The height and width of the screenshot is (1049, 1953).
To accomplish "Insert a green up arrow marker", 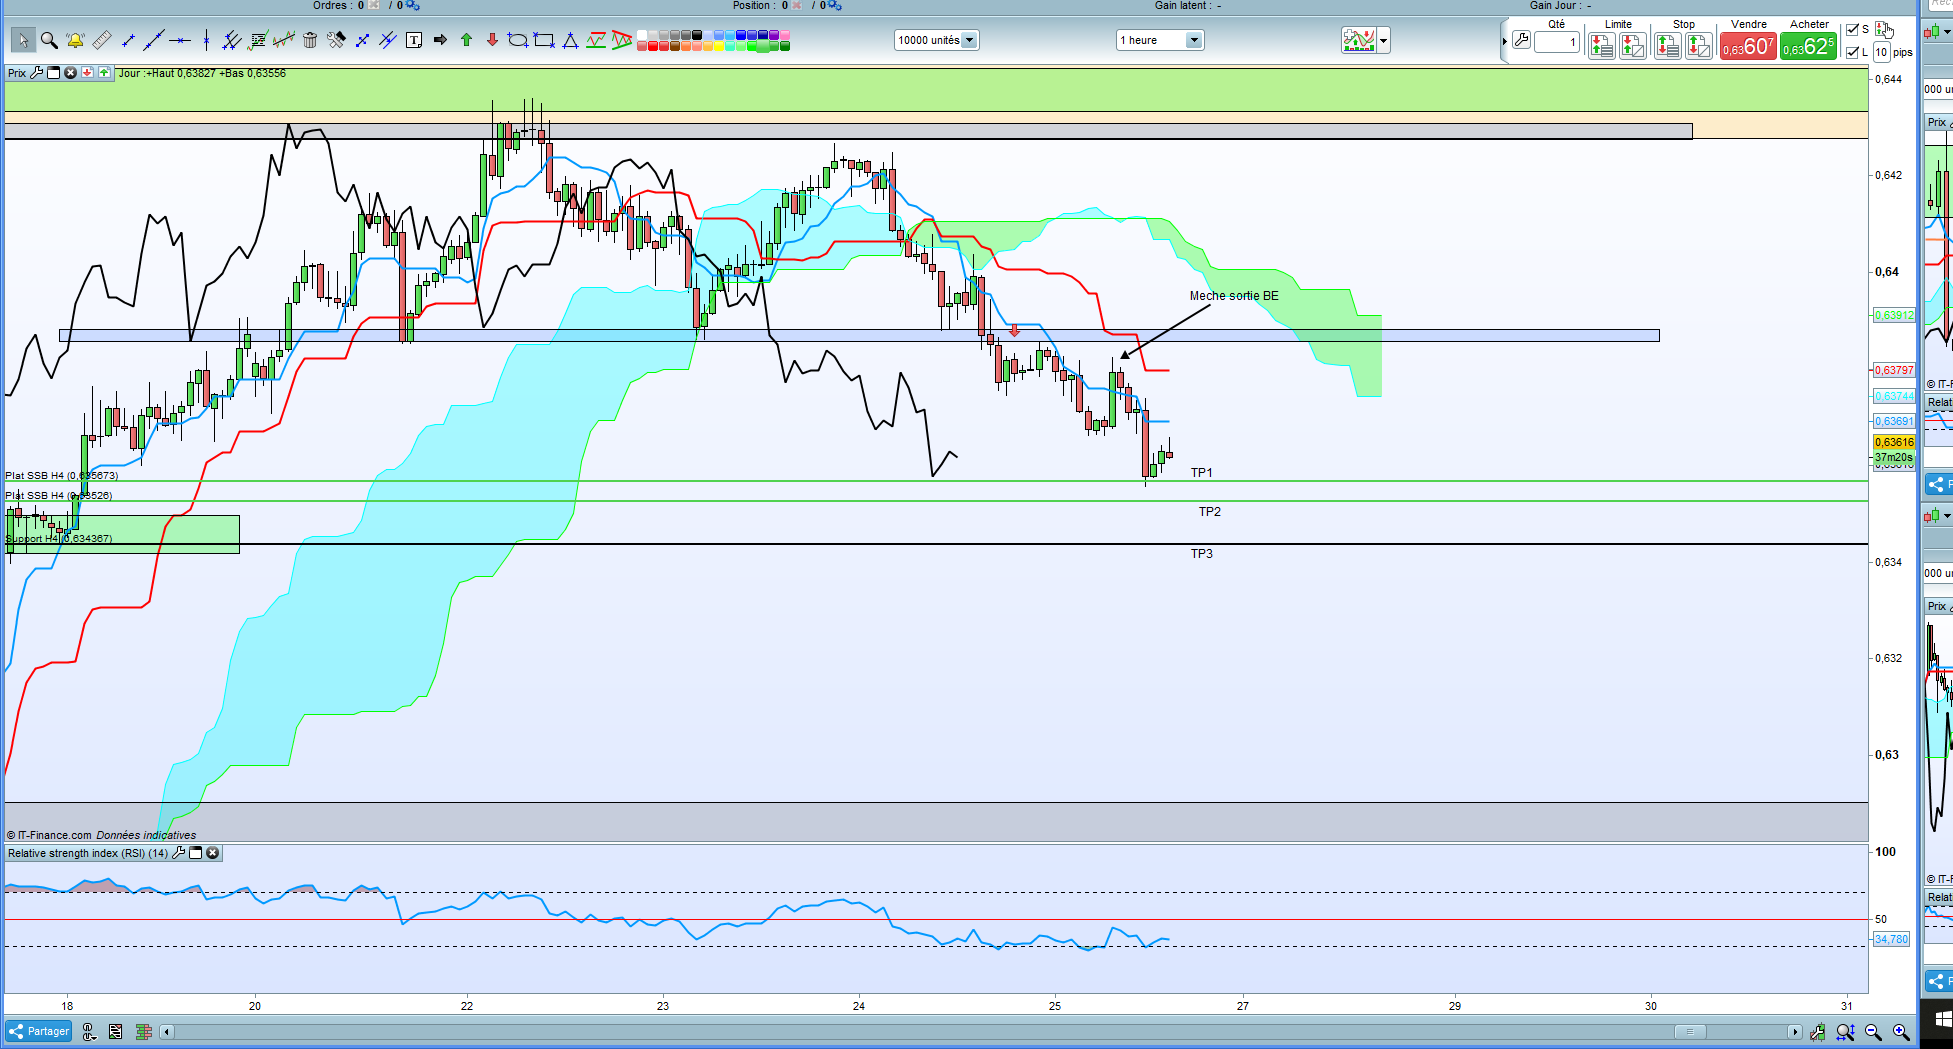I will [x=466, y=41].
